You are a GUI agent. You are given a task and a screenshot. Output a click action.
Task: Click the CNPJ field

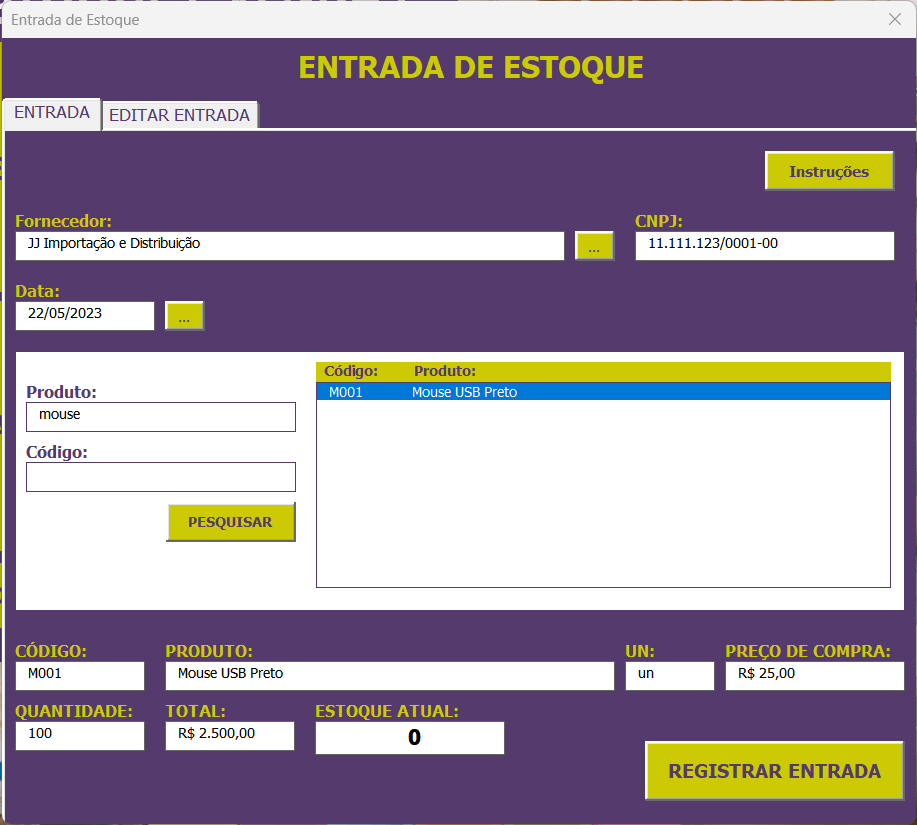click(764, 246)
